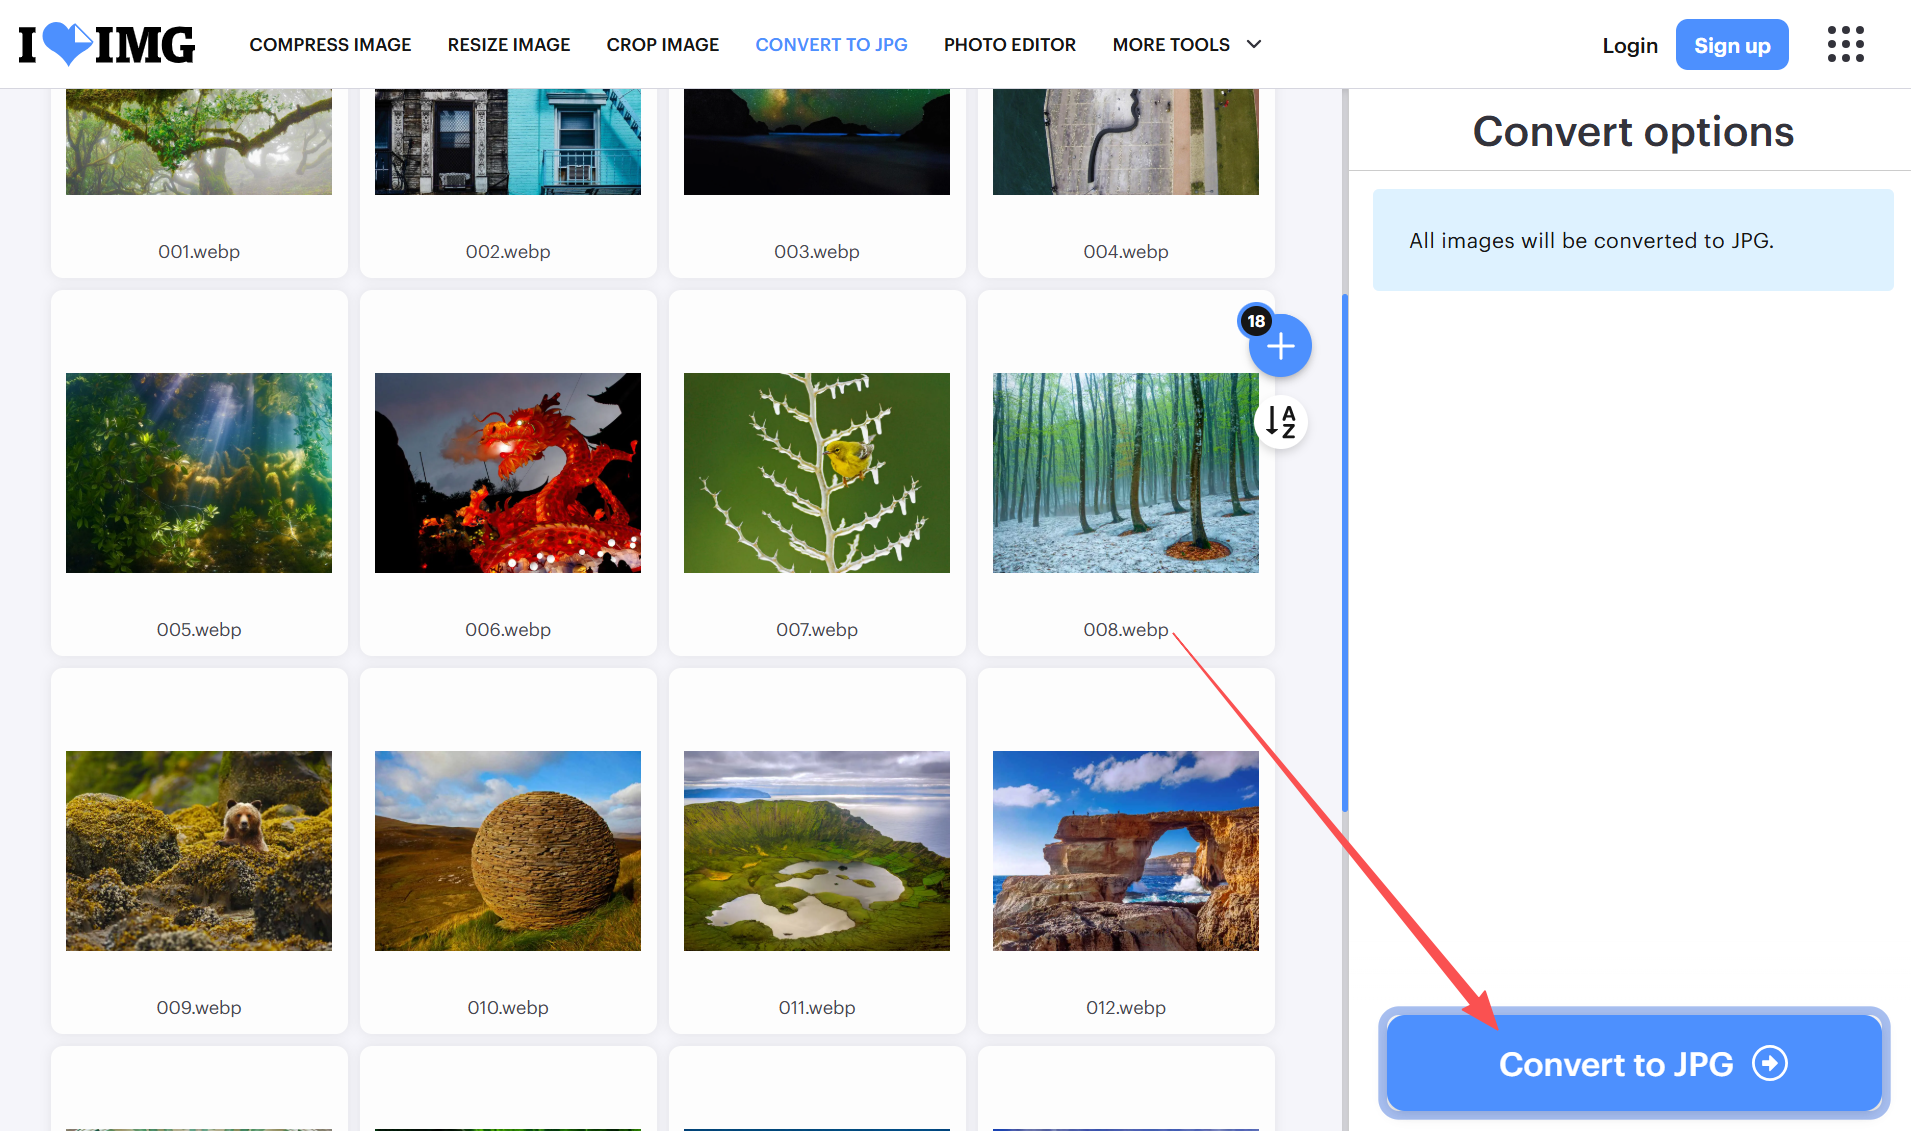This screenshot has width=1911, height=1131.
Task: Sort images alphabetically with A-Z icon
Action: pos(1280,421)
